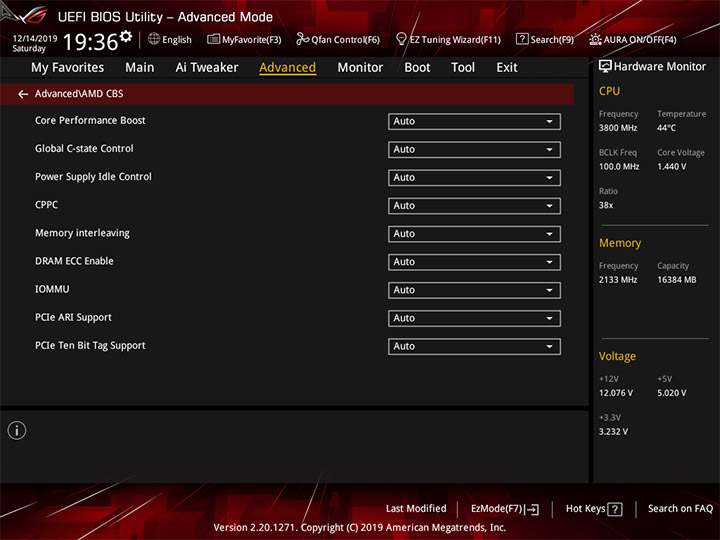Click +3.3V reading 3.232 V
The height and width of the screenshot is (540, 720).
point(613,432)
